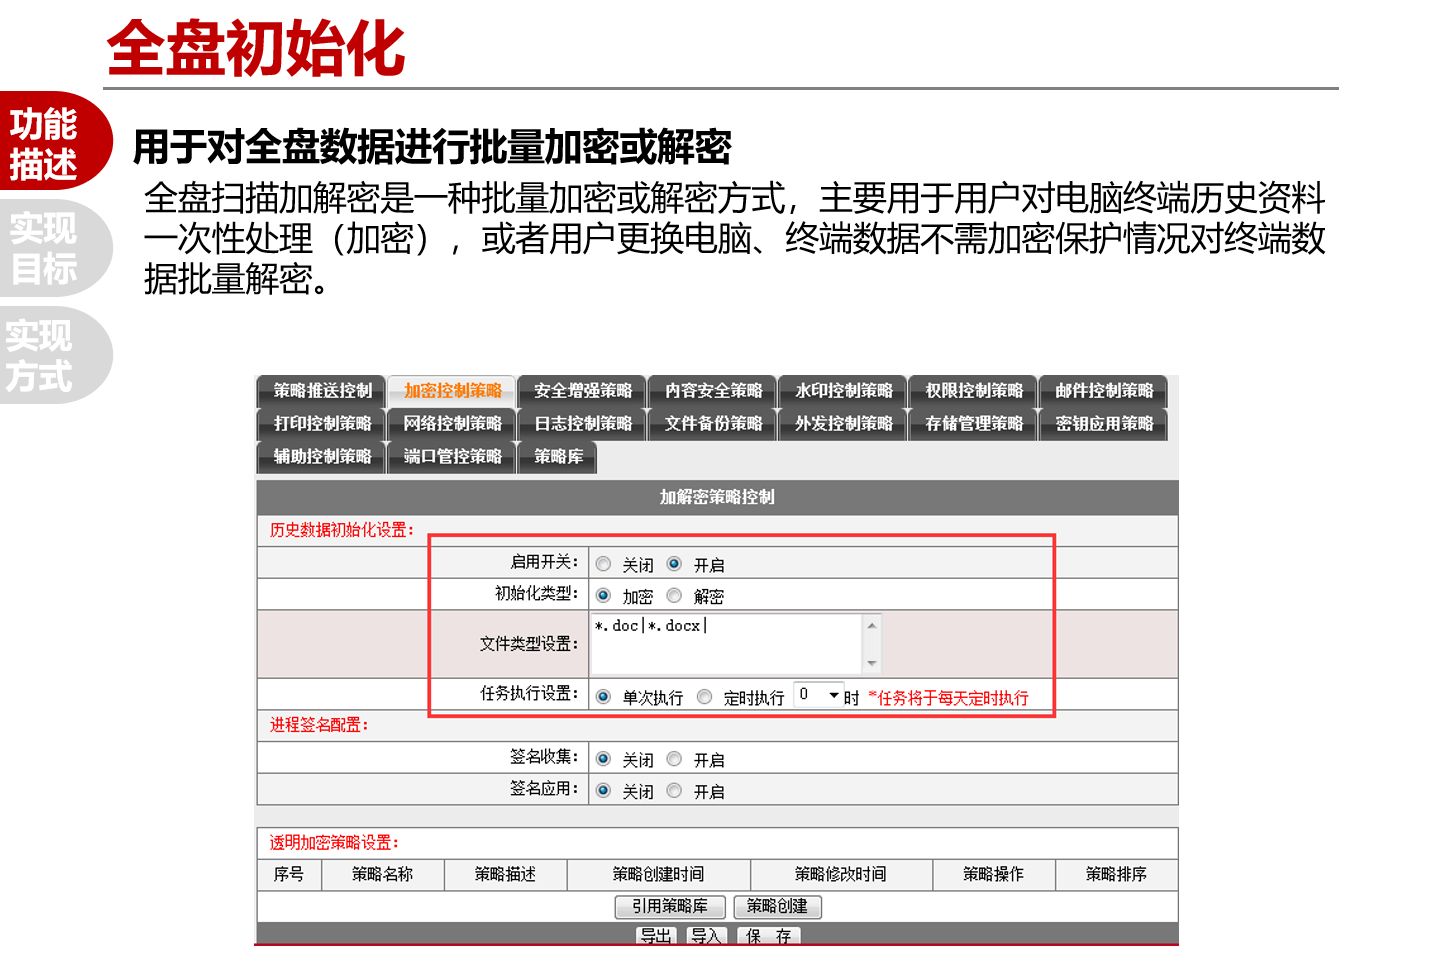The image size is (1432, 968).
Task: Open the 打印控制策略 tab
Action: tap(322, 424)
